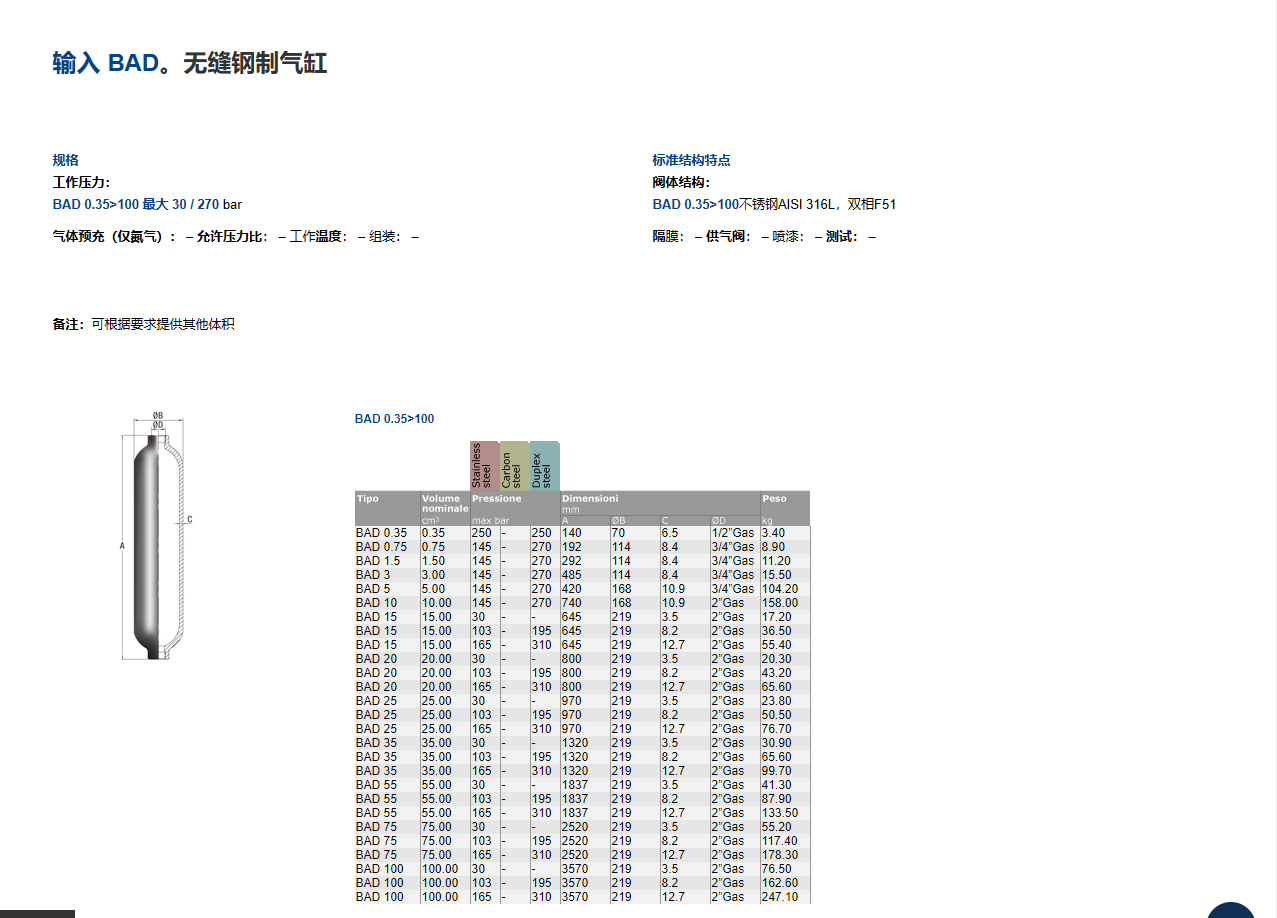Click the page title 输入 BAD。无缝钢制气缸

[x=190, y=64]
